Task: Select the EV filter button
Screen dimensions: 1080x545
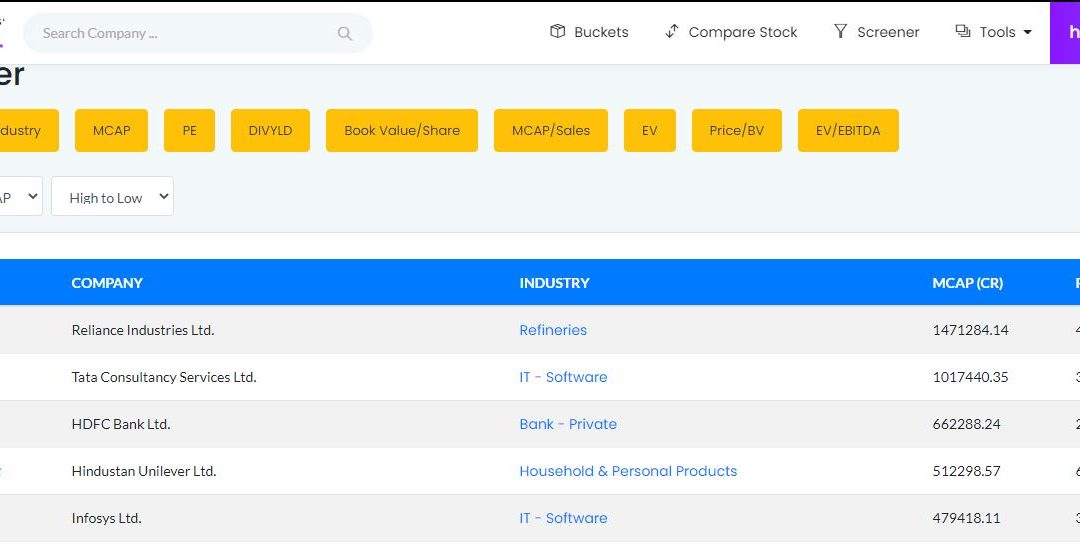Action: click(x=650, y=130)
